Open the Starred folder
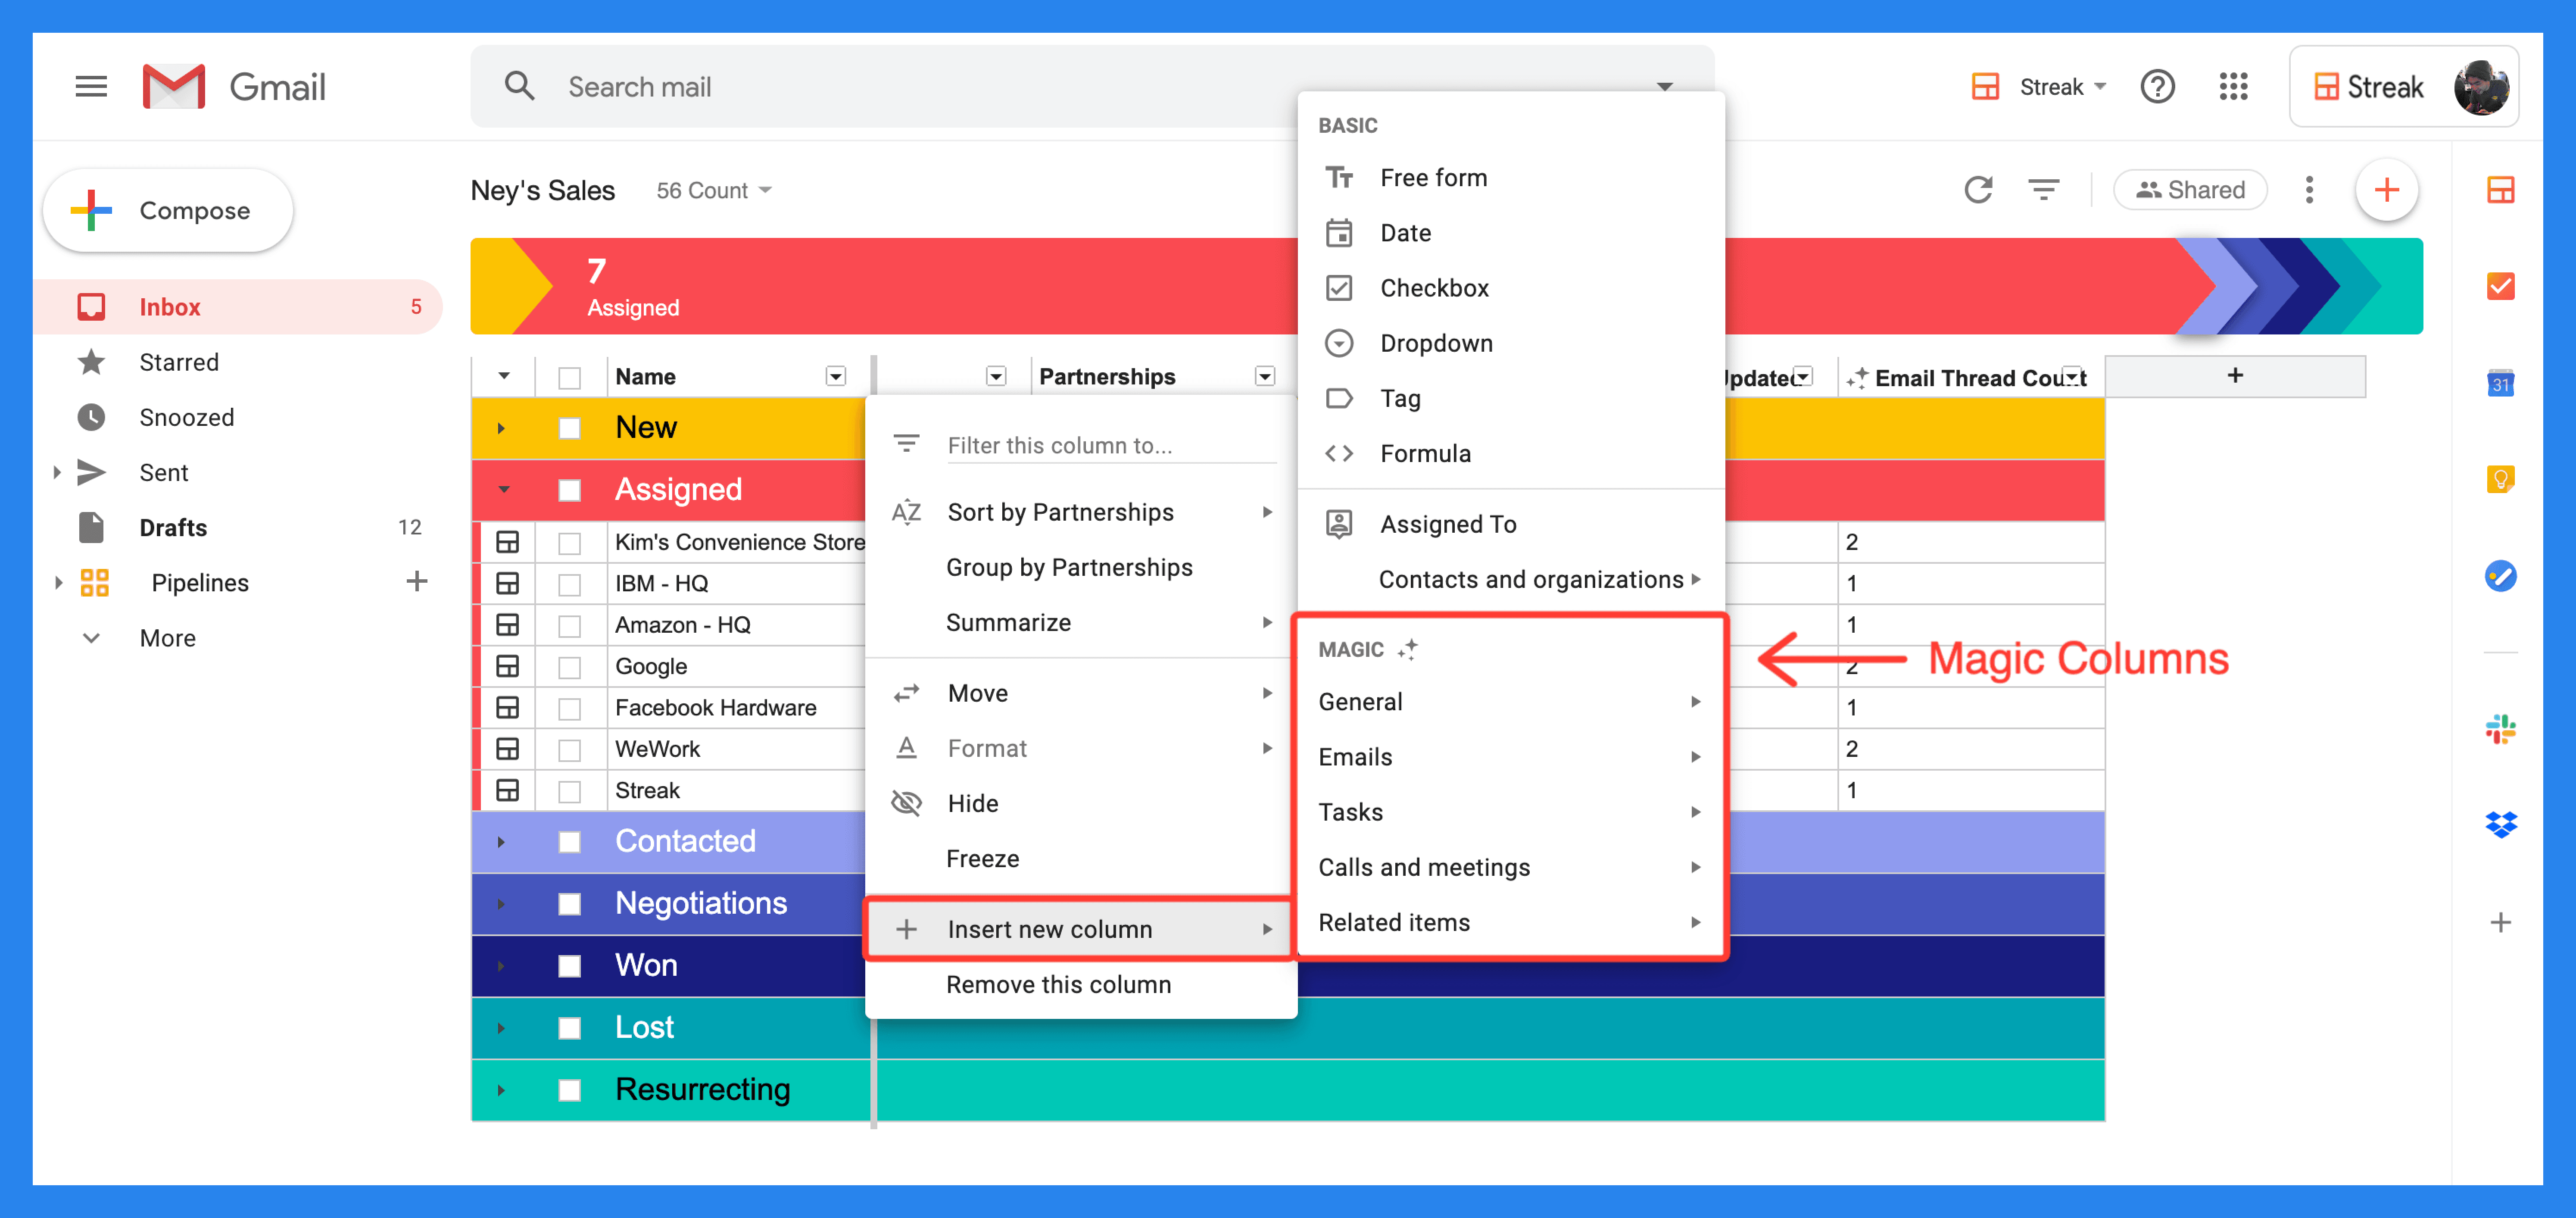The height and width of the screenshot is (1218, 2576). click(237, 362)
